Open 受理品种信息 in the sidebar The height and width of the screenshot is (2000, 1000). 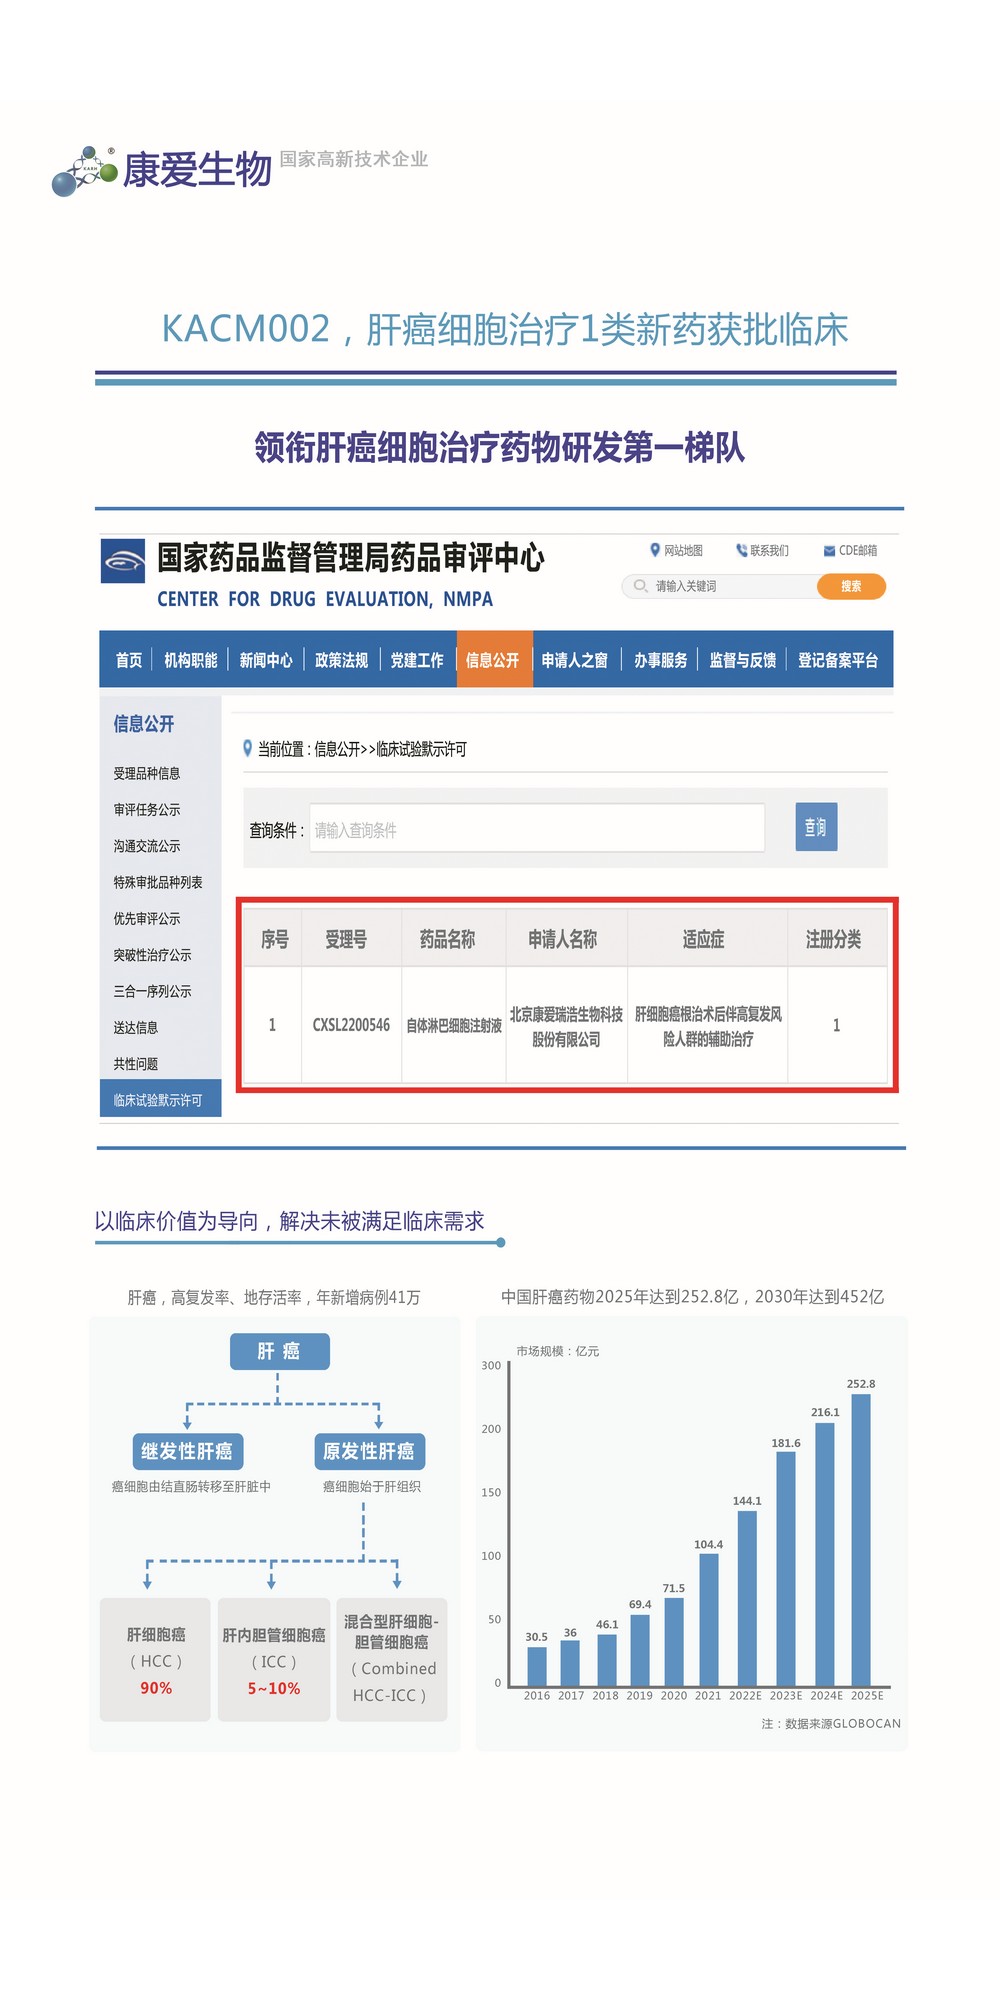pos(147,773)
